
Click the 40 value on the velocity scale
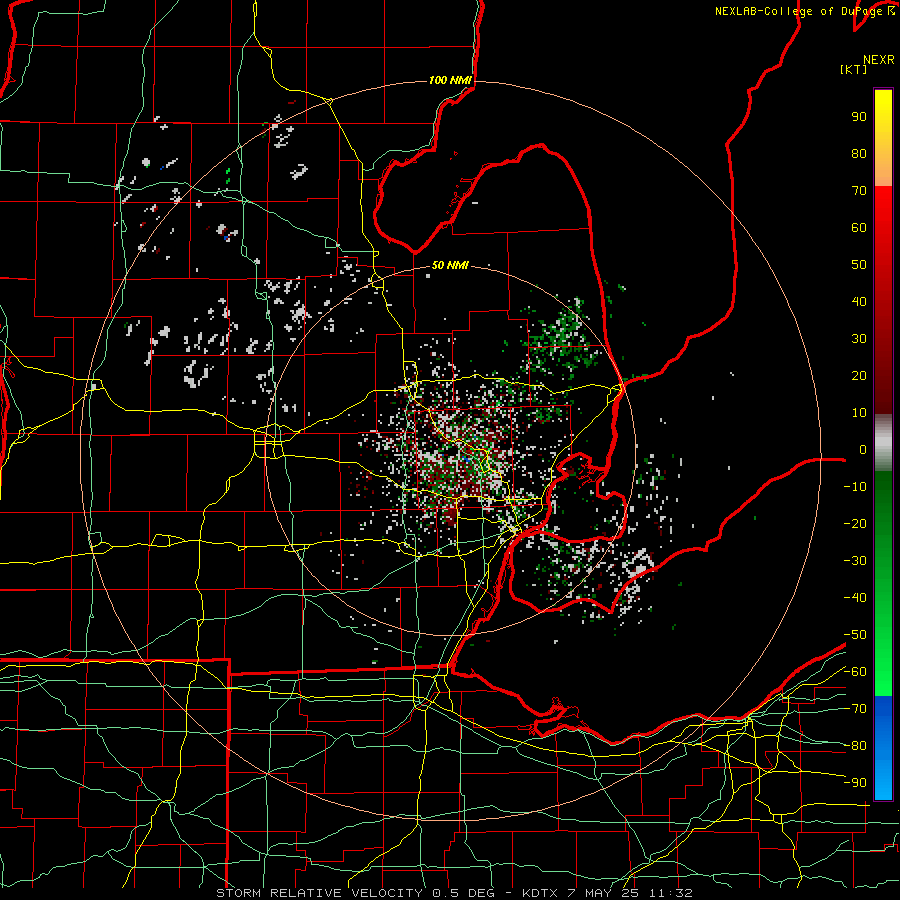click(x=859, y=301)
